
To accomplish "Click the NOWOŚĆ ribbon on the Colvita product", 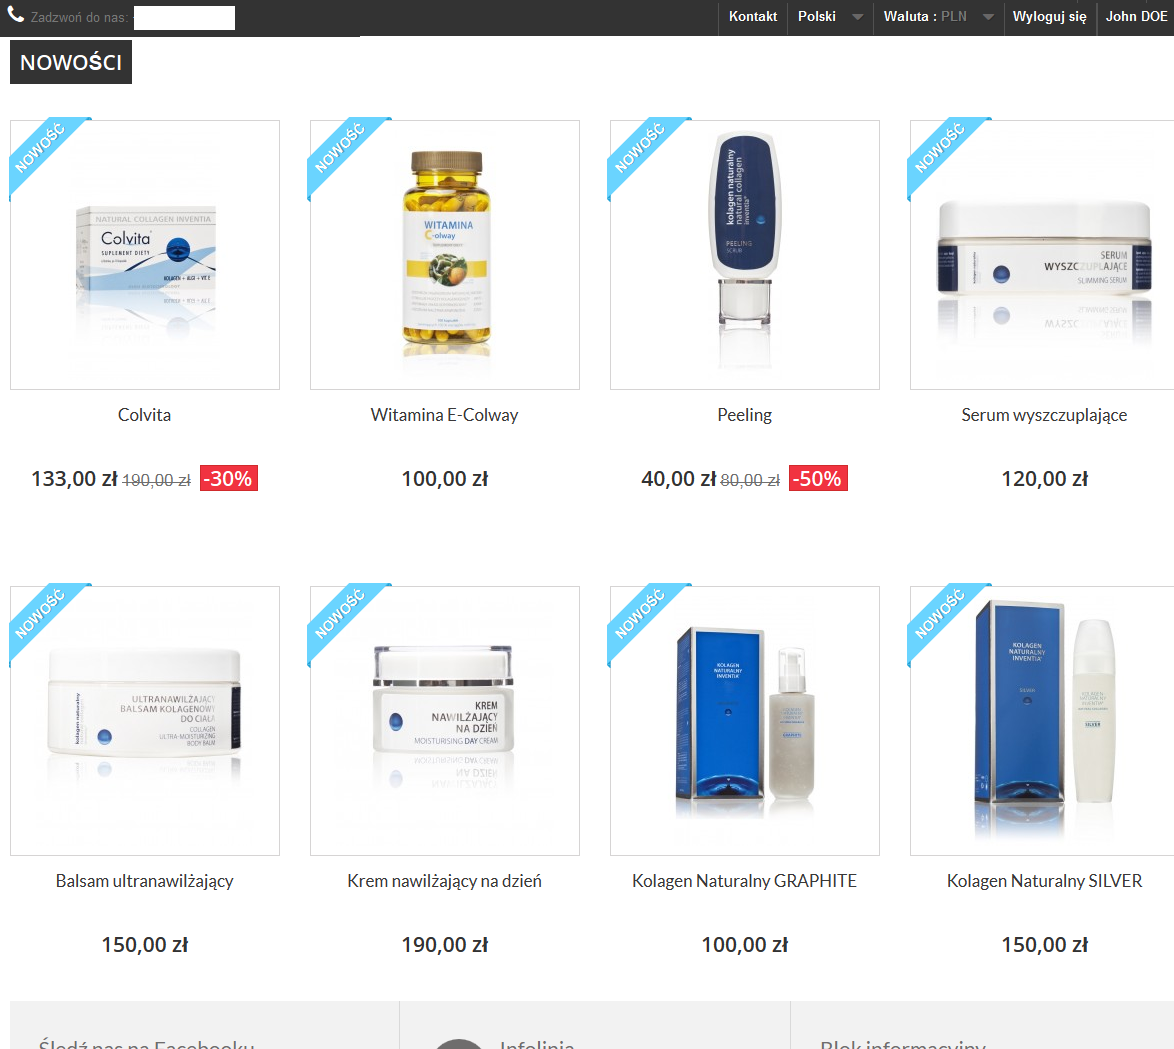I will click(x=40, y=149).
